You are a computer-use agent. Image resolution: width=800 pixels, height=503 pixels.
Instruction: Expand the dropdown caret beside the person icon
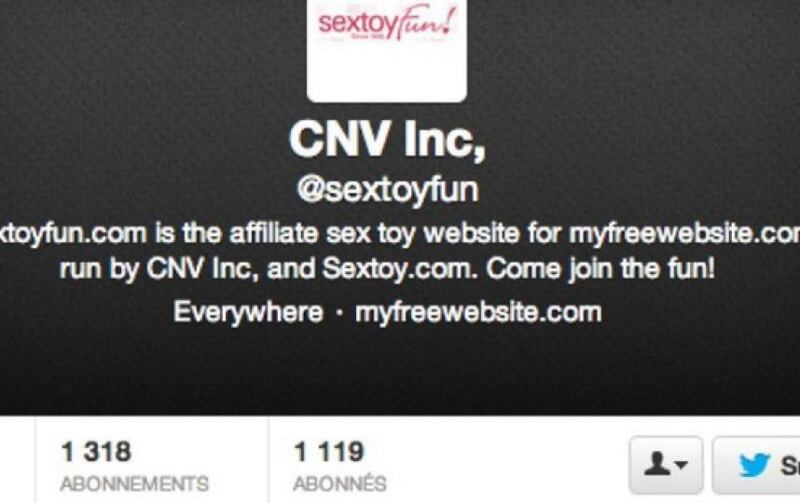(x=681, y=464)
